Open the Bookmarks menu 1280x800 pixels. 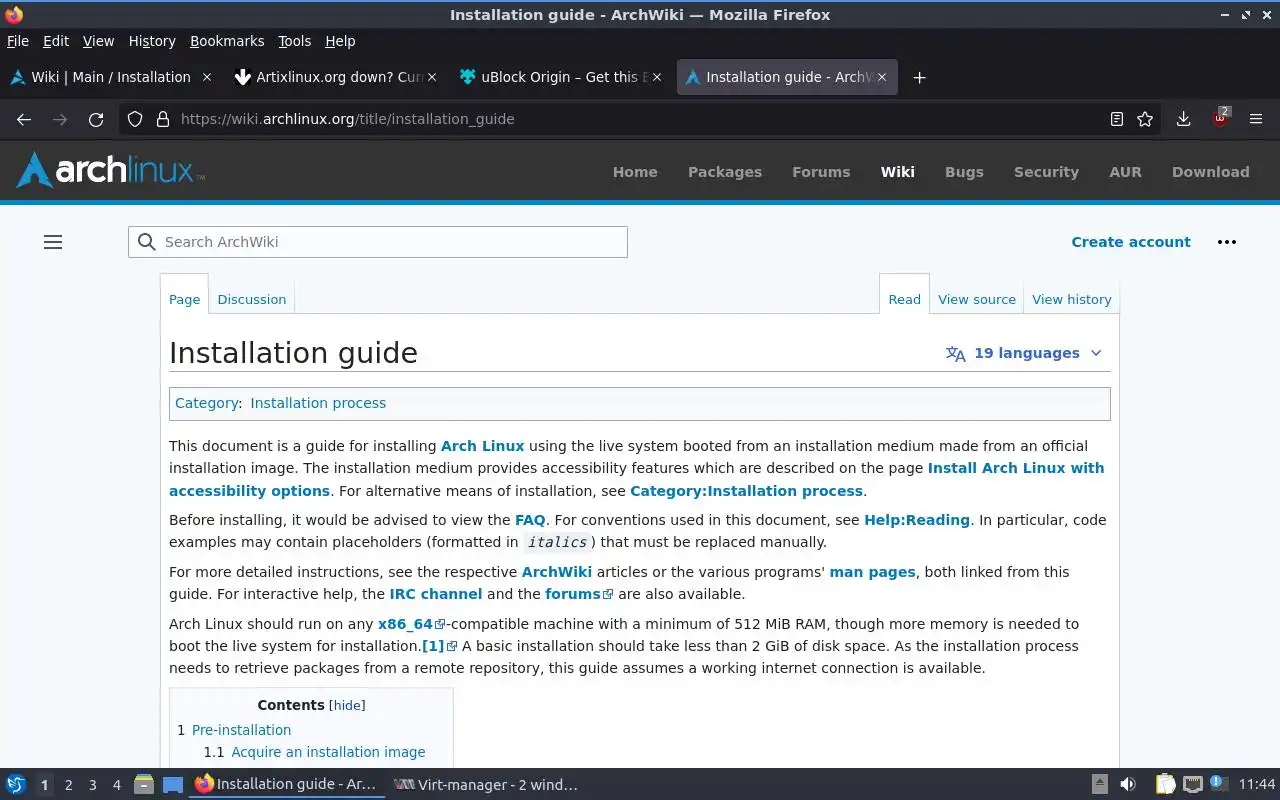coord(227,41)
